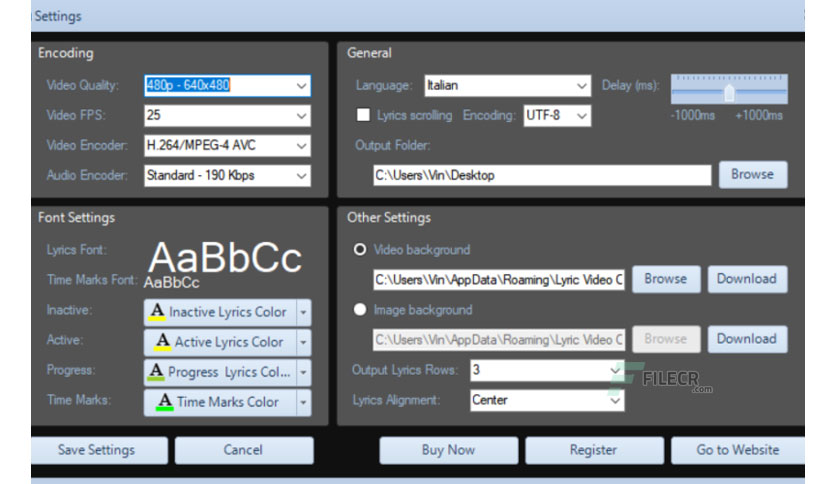Click the large AaBbCc lyrics font preview

coord(225,258)
